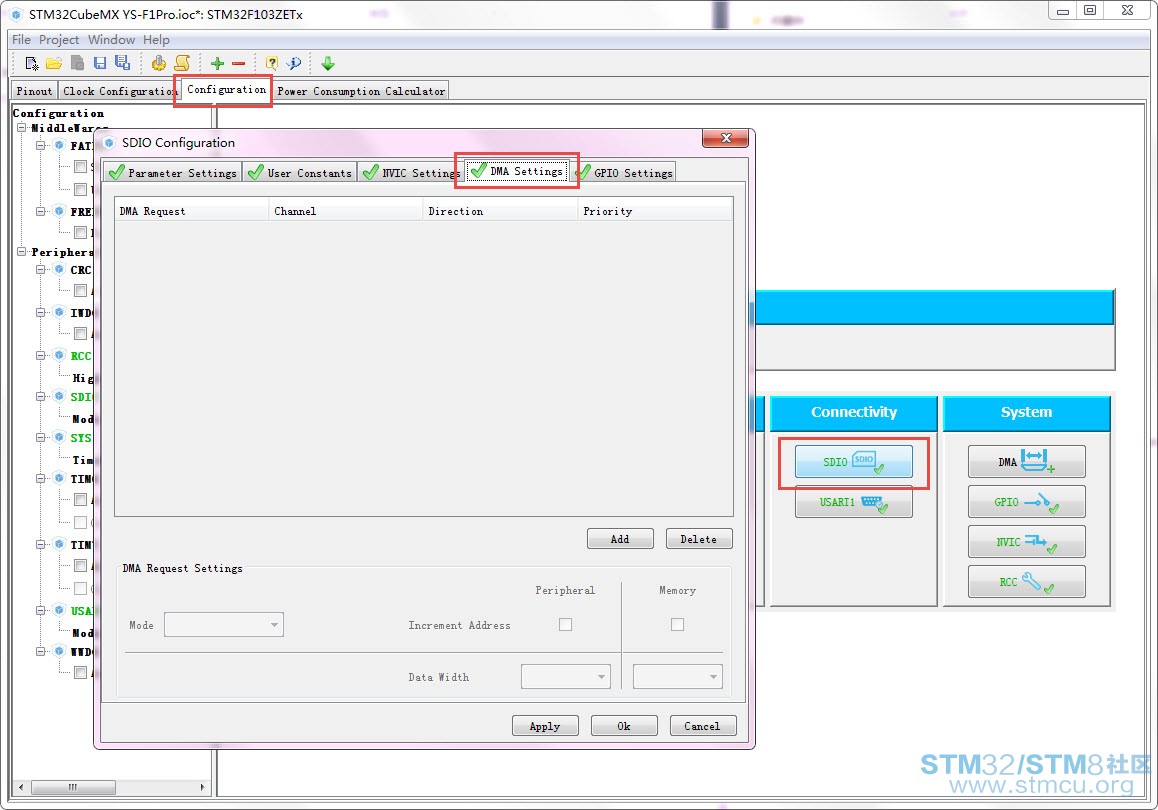Toggle the checkbox under FRE node
This screenshot has width=1158, height=810.
pos(80,233)
